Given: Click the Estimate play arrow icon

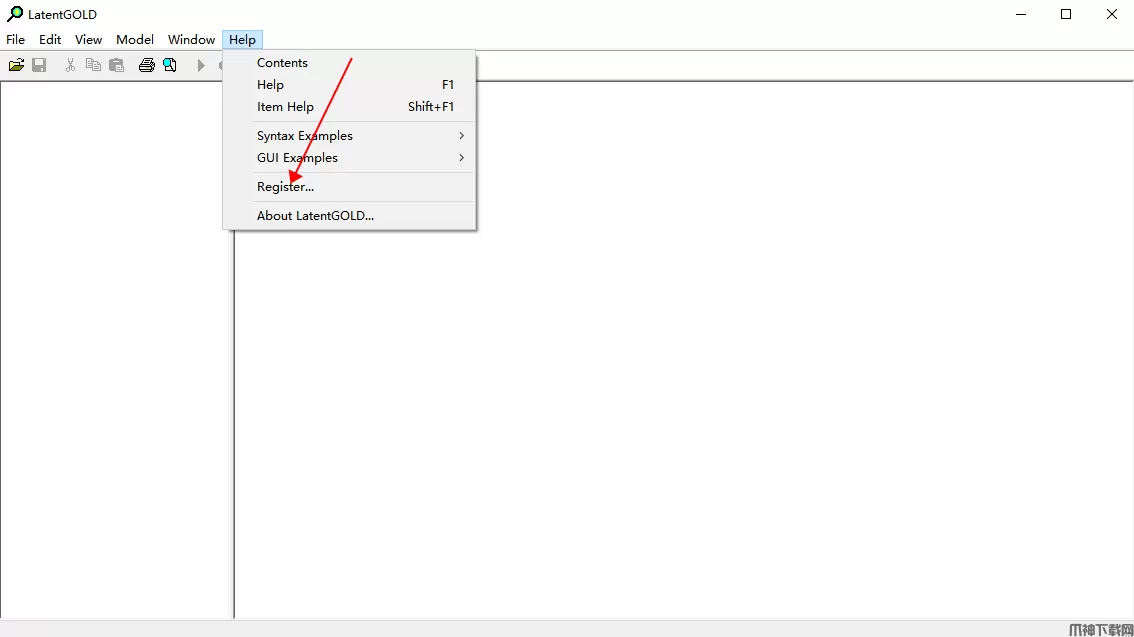Looking at the screenshot, I should pos(201,65).
